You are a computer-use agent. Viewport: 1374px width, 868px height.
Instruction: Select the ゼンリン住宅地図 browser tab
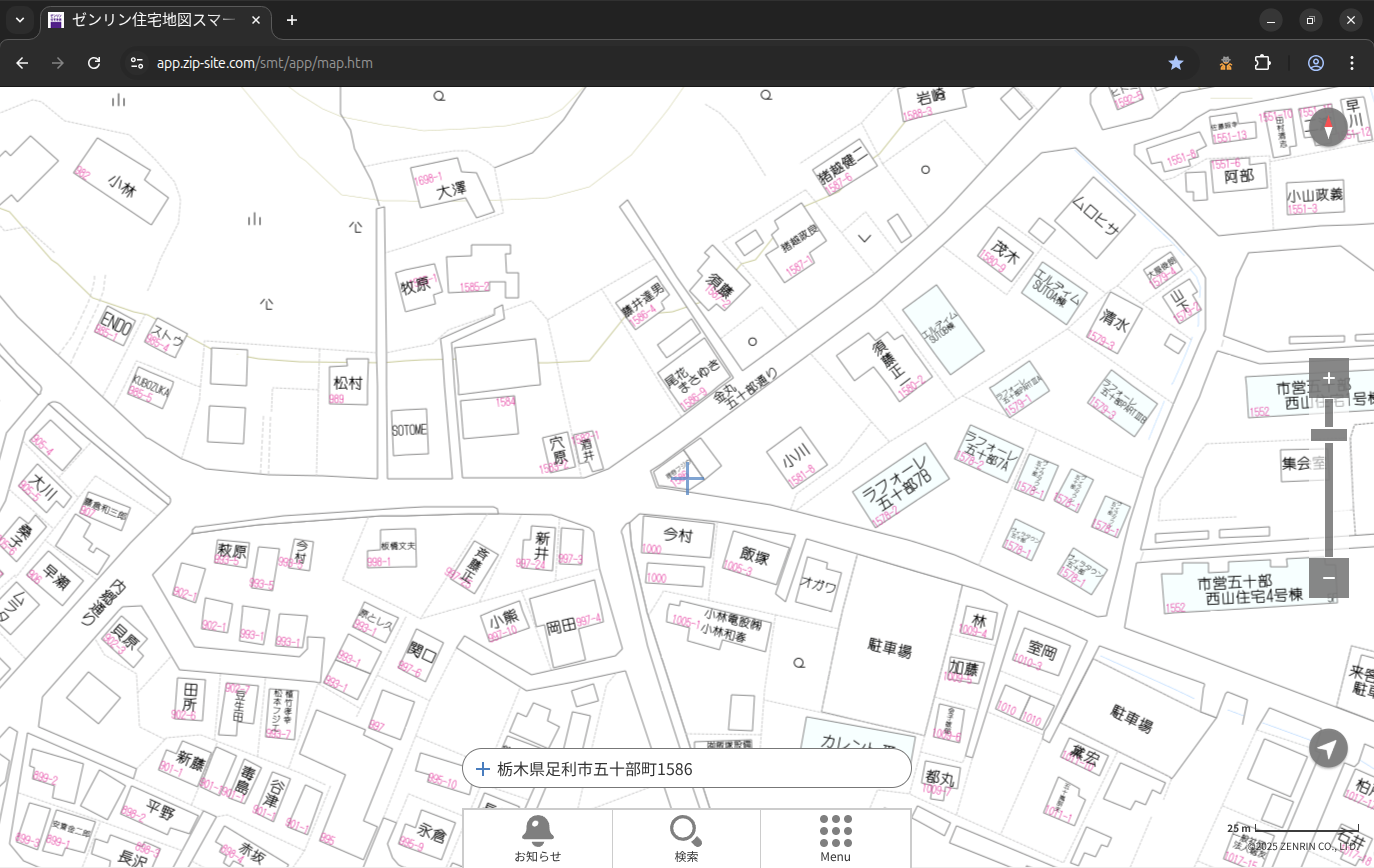tap(150, 20)
